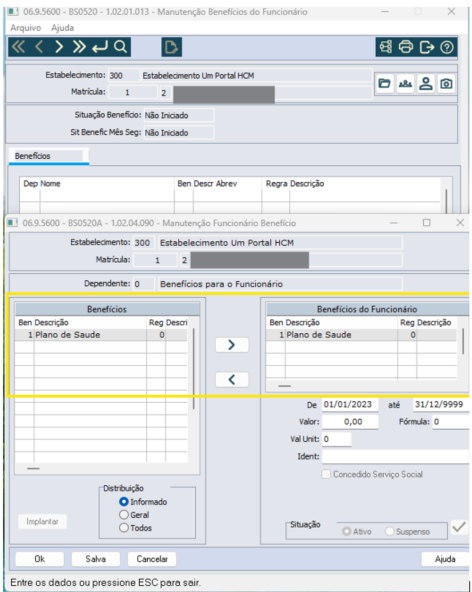
Task: Move benefit right with the arrow button
Action: (x=232, y=345)
